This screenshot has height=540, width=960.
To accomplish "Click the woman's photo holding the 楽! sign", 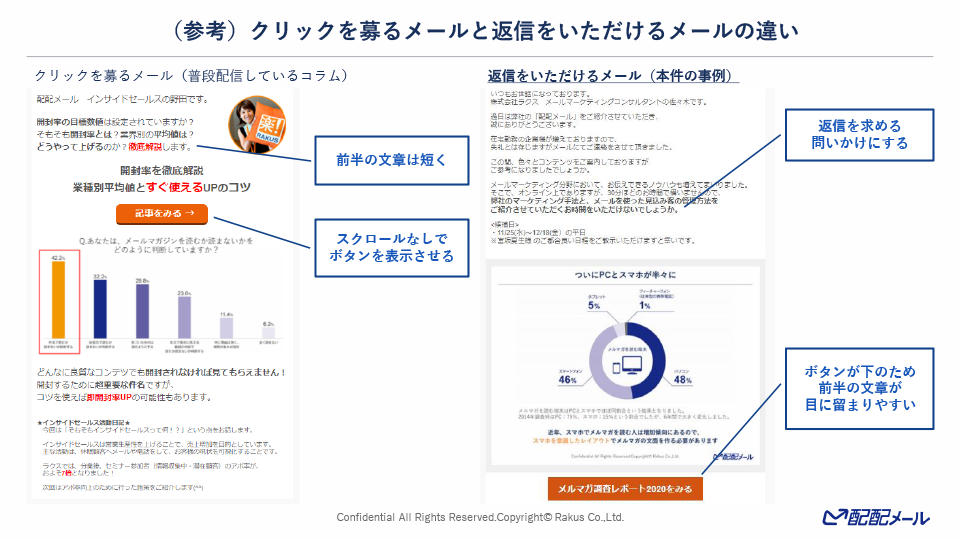I will 258,124.
